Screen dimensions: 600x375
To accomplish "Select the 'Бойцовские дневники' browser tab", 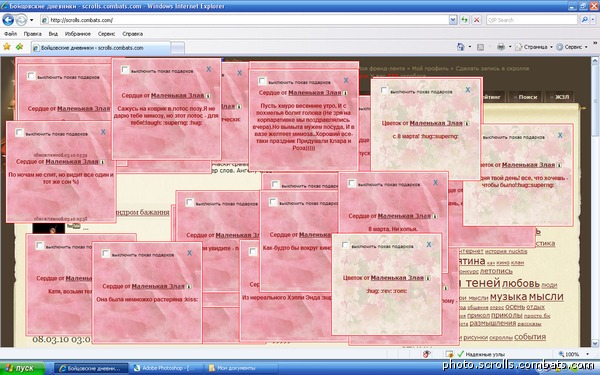I will coord(101,48).
